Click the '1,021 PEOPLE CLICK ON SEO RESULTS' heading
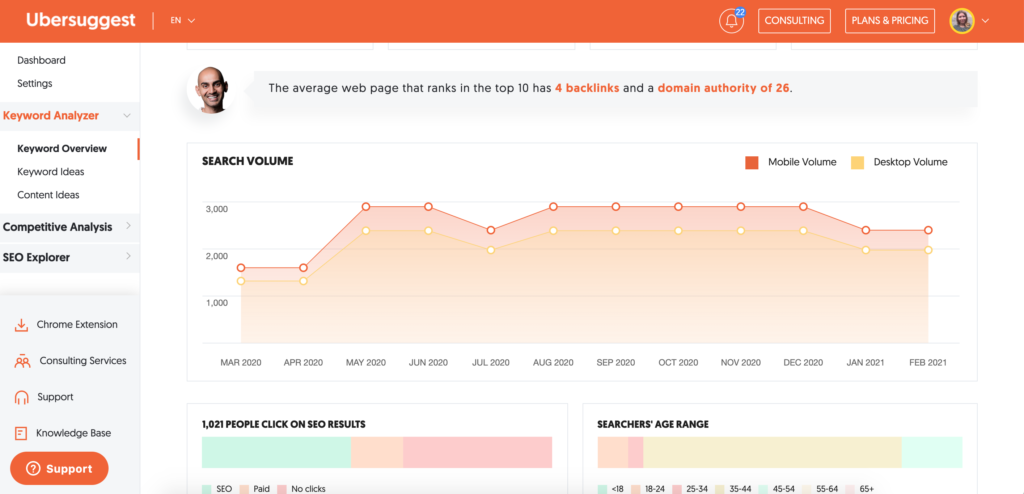 (x=283, y=425)
